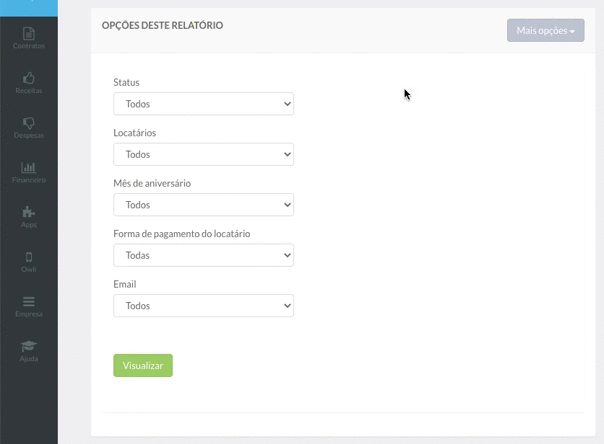Open the Ajuda graduation cap icon

[x=29, y=346]
